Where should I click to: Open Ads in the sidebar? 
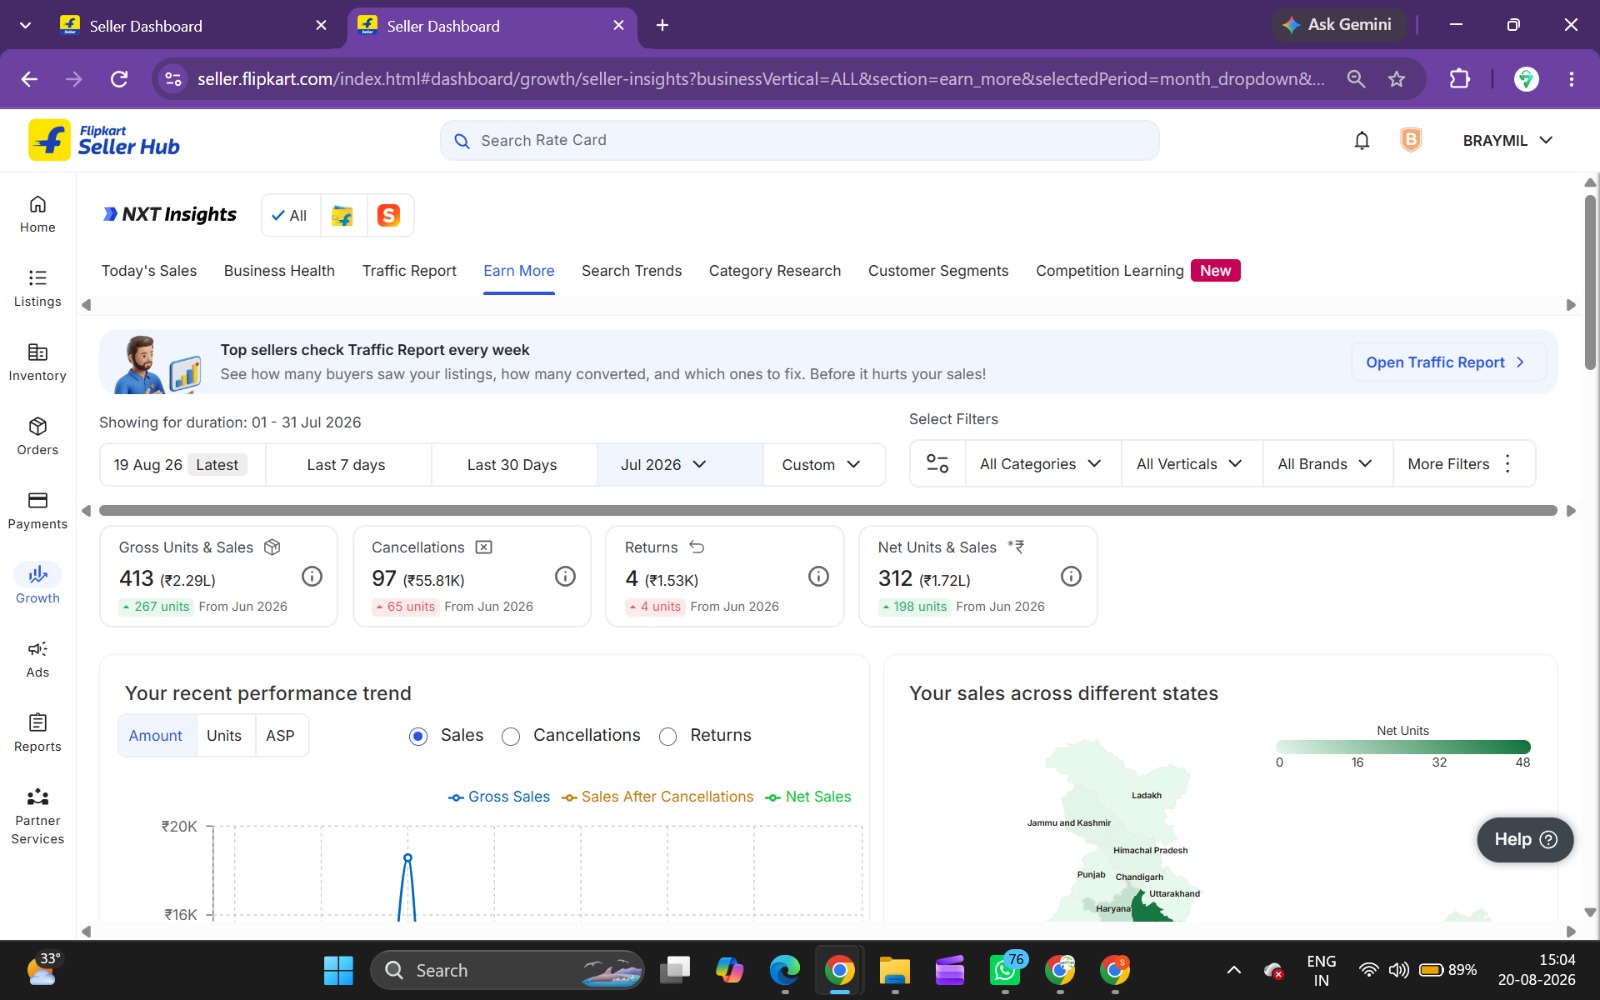[37, 658]
